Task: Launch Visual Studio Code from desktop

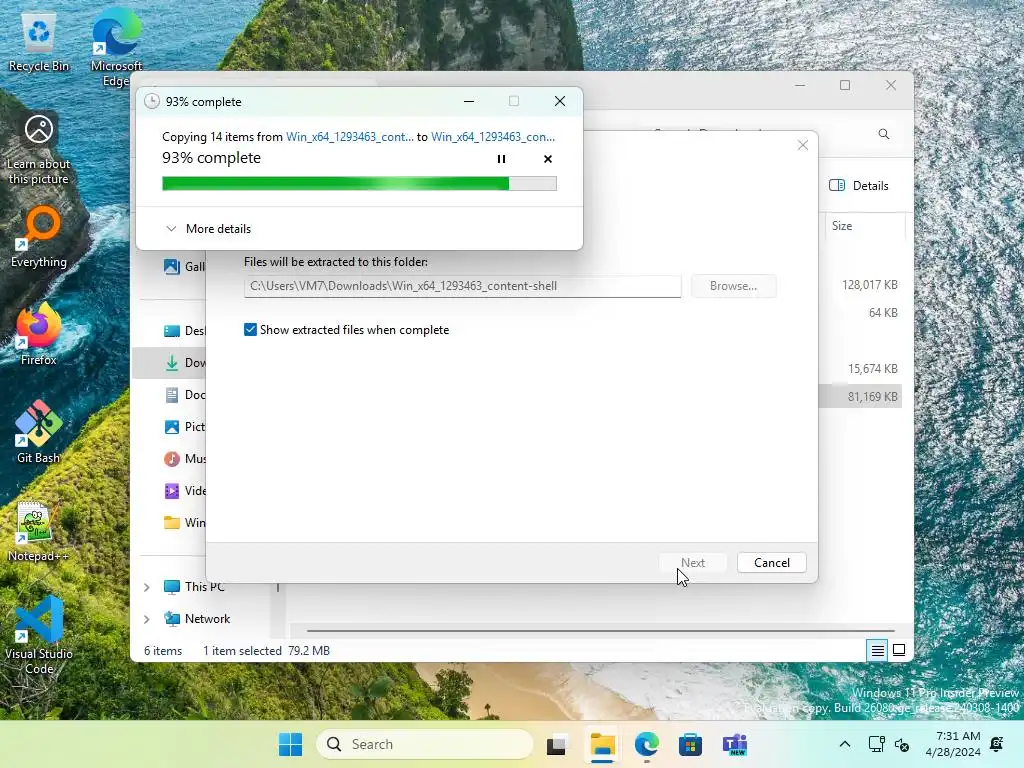Action: tap(39, 636)
